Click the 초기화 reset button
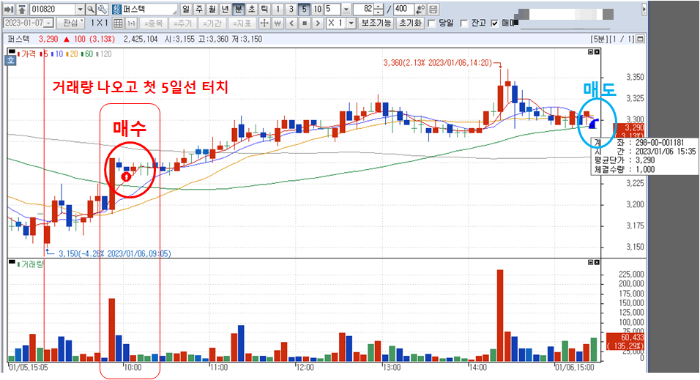 410,23
